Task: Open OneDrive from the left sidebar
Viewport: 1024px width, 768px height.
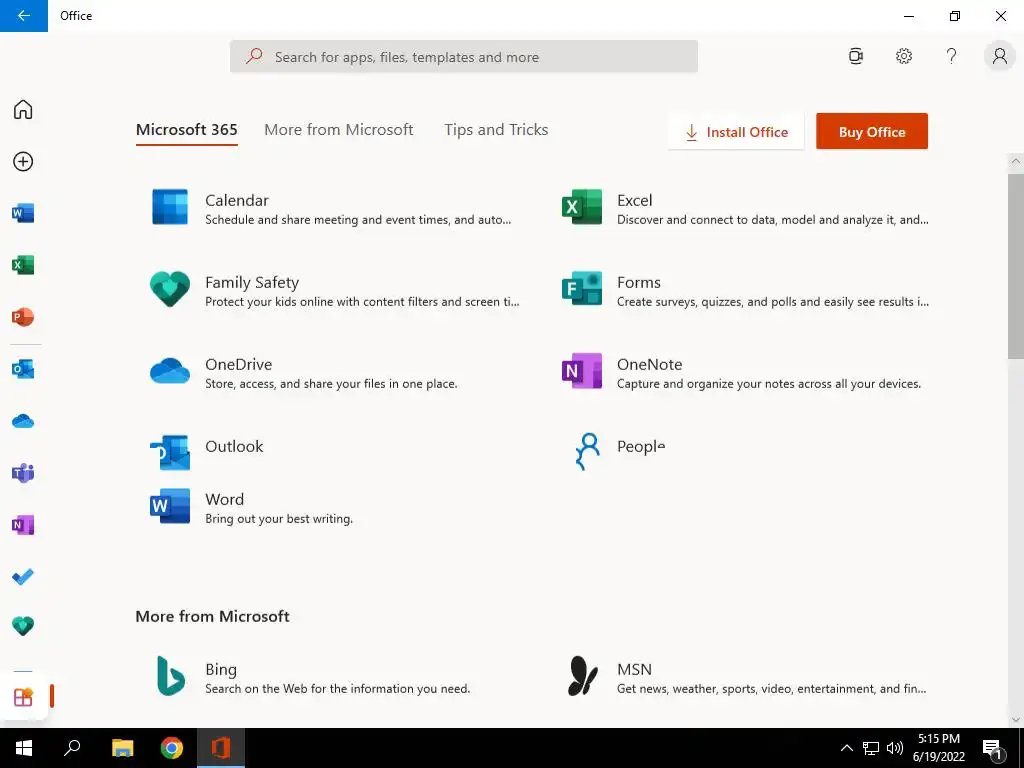Action: [x=23, y=421]
